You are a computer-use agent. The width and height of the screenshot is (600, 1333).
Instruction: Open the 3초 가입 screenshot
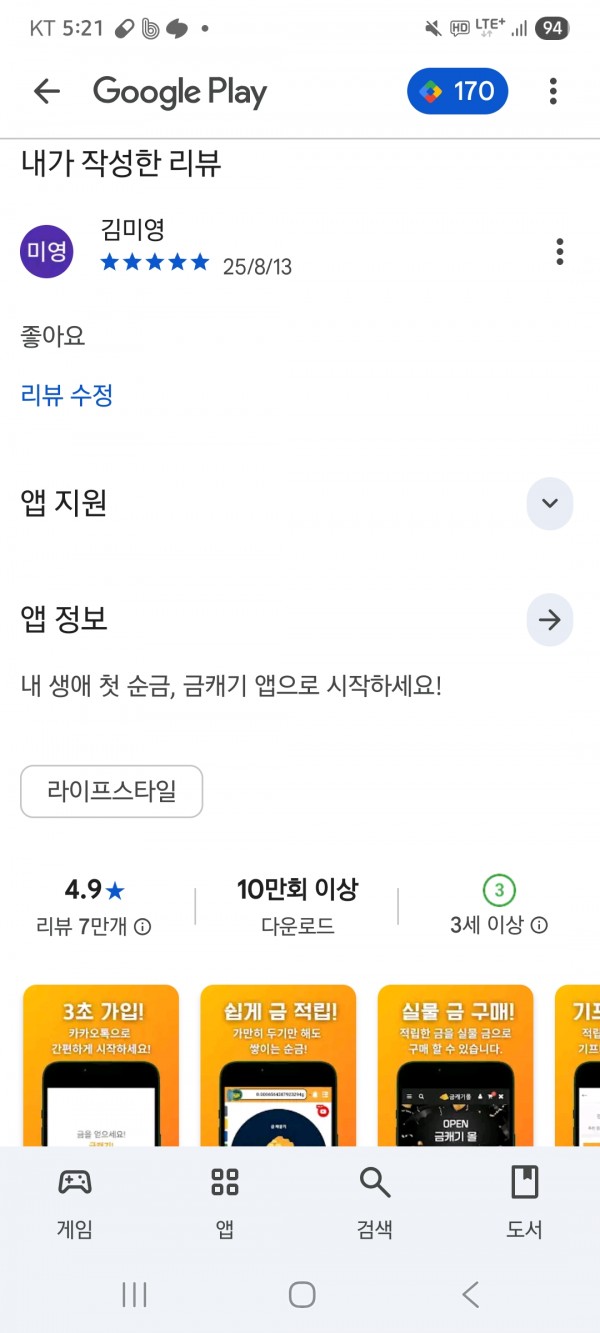click(x=101, y=1066)
